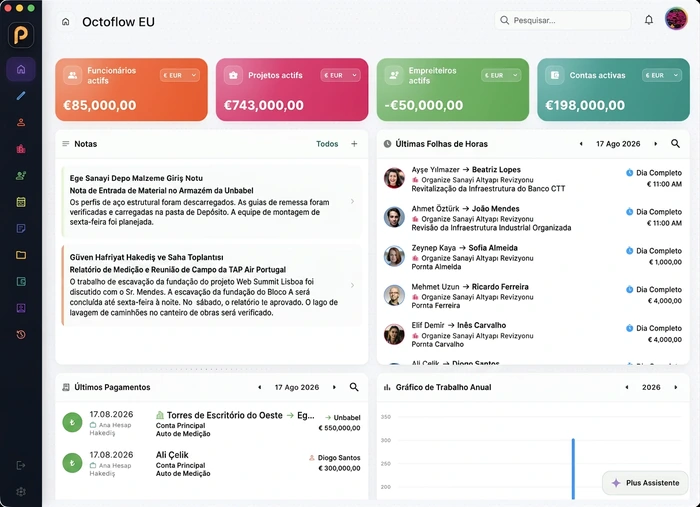Add a new note with plus icon
The height and width of the screenshot is (507, 700).
(354, 144)
